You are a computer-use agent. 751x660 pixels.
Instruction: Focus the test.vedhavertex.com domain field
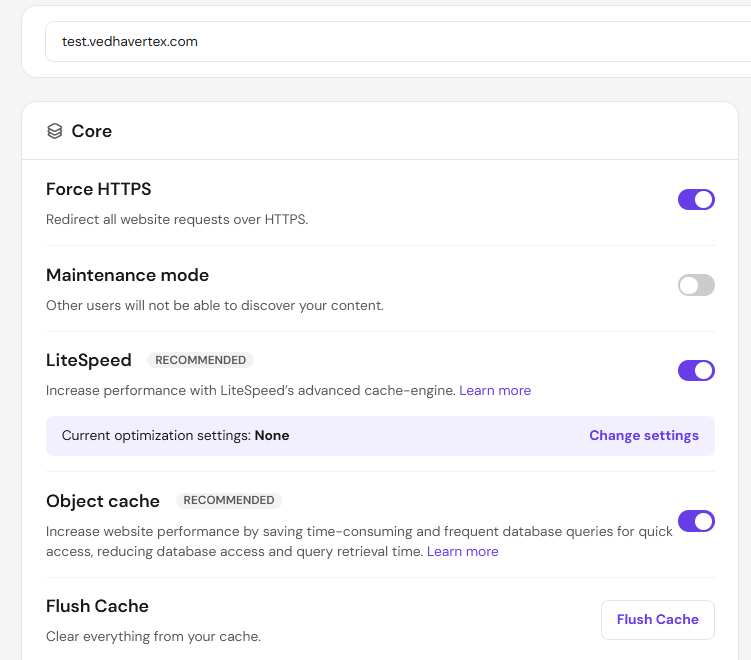point(398,42)
